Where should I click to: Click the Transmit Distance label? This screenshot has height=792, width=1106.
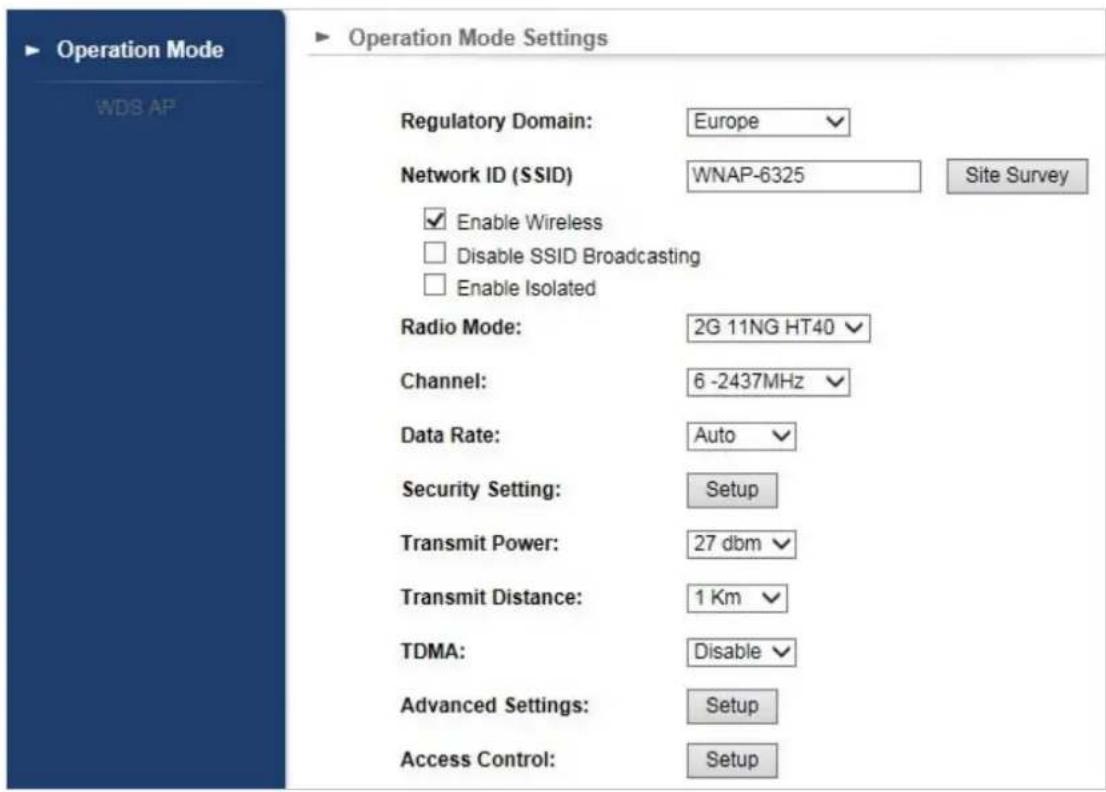point(492,597)
